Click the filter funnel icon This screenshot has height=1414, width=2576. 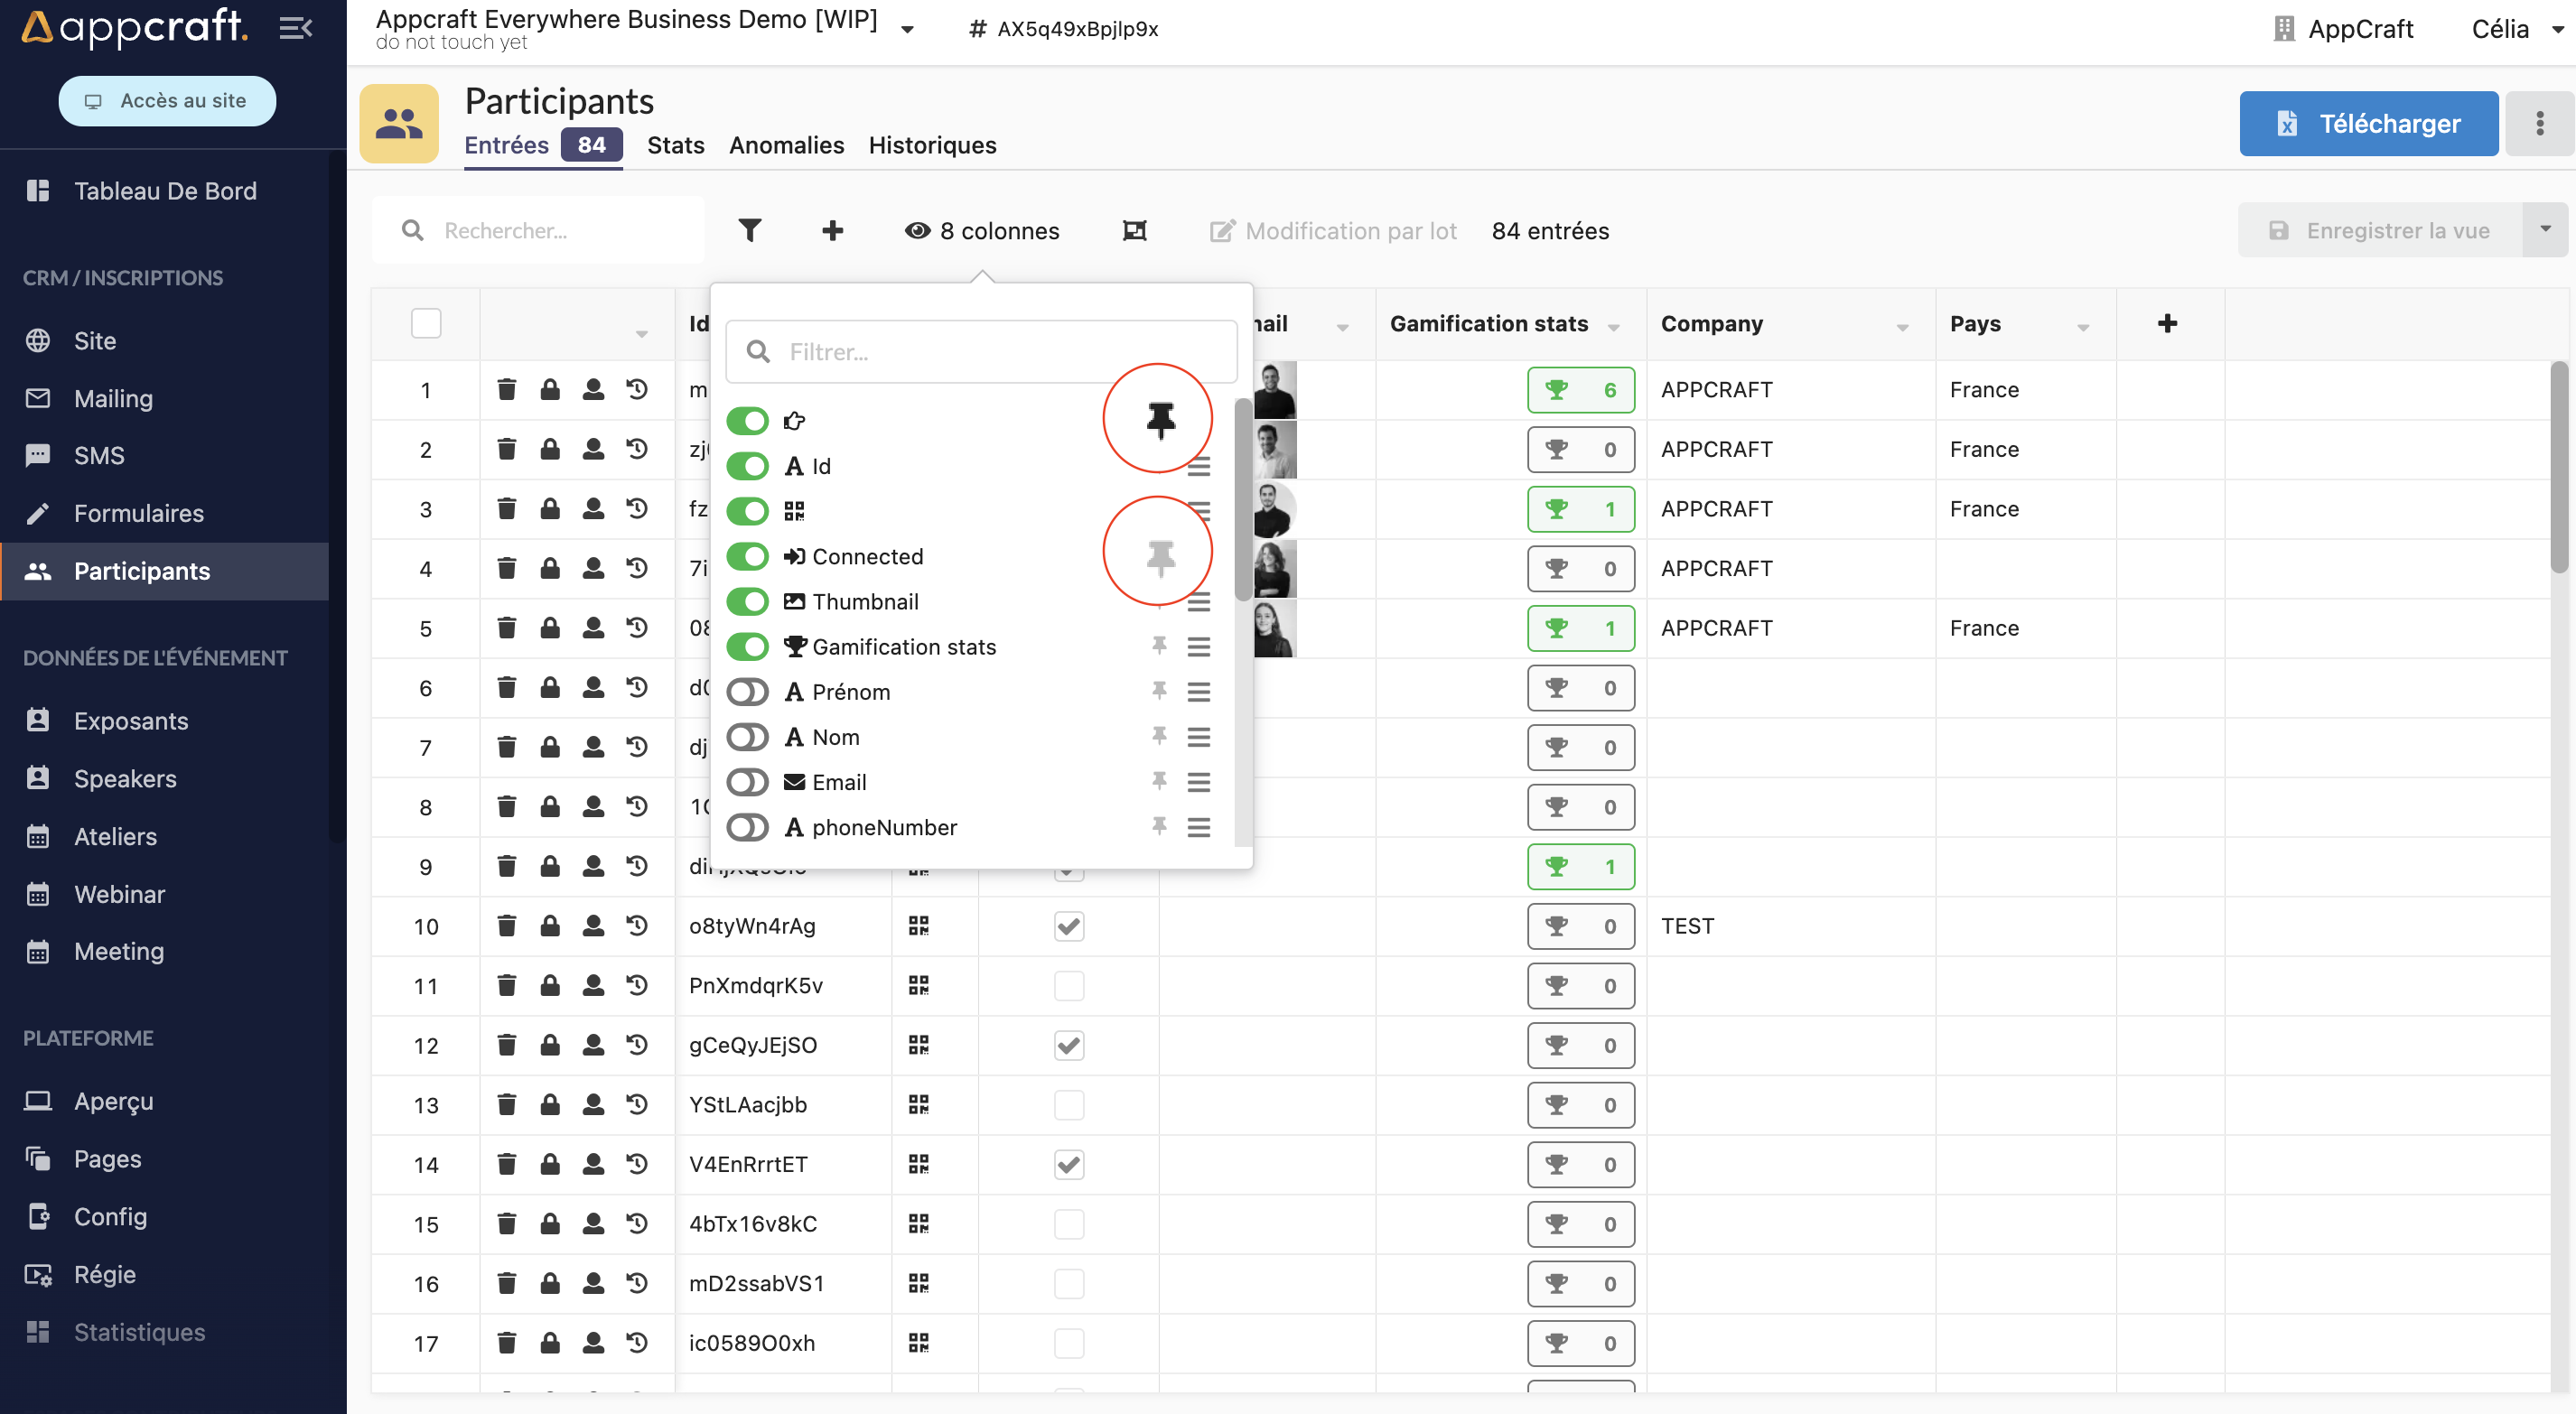749,230
